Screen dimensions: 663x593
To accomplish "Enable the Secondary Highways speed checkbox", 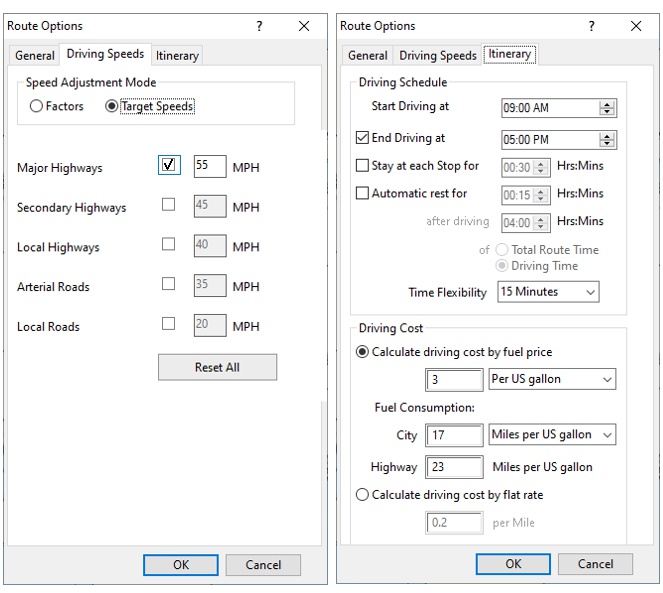I will 169,205.
